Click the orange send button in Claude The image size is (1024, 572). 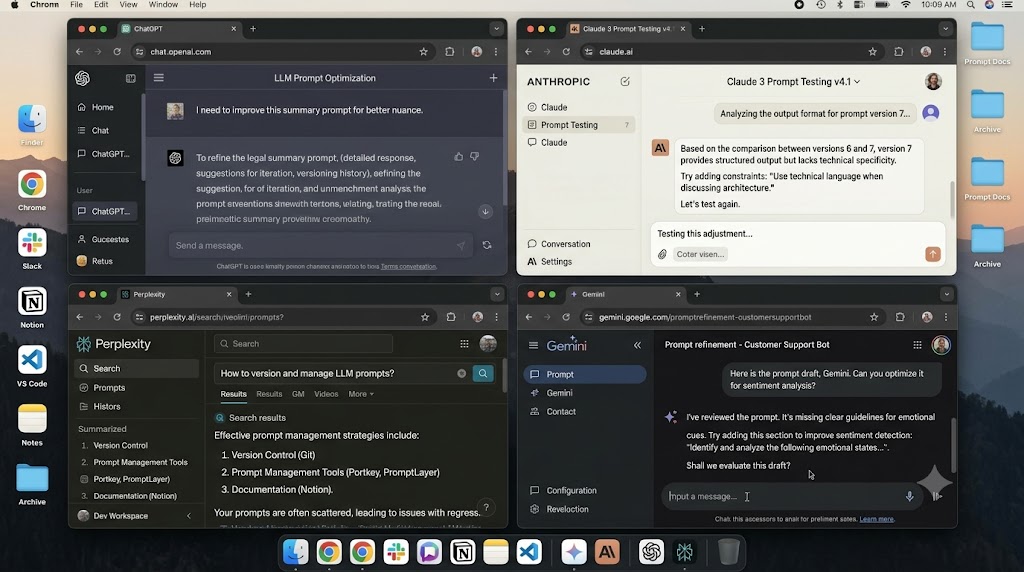pos(933,254)
